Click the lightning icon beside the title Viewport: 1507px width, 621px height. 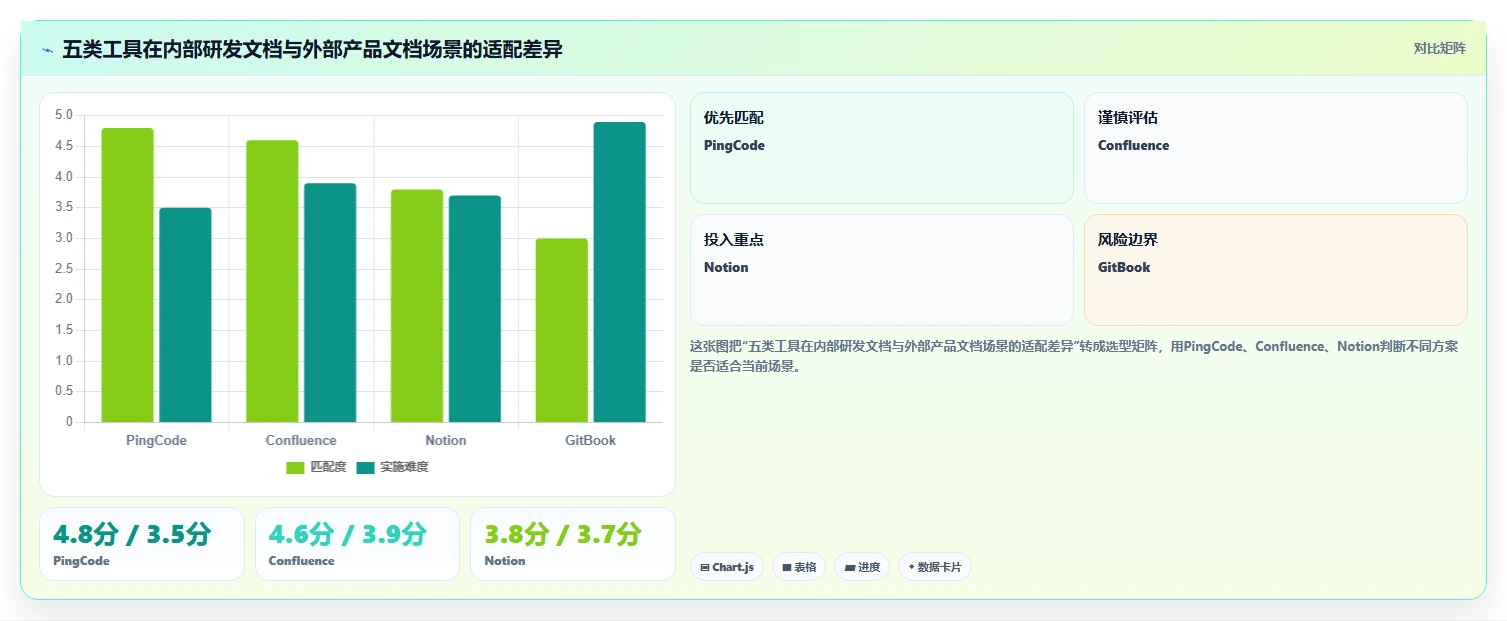47,50
